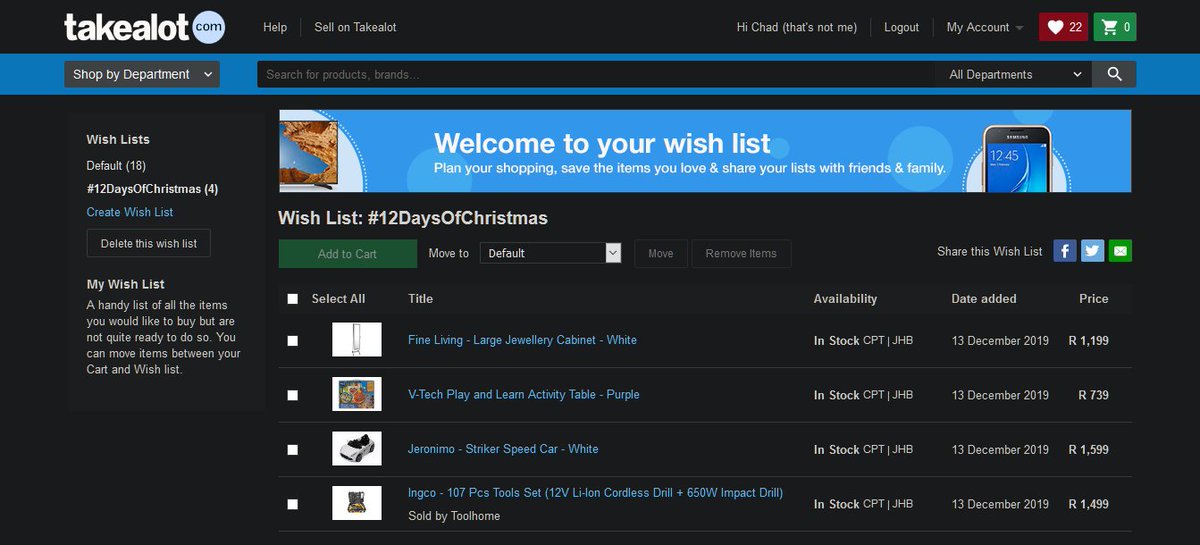Open Jeronimo Striker Speed Car link
This screenshot has width=1200, height=545.
503,449
